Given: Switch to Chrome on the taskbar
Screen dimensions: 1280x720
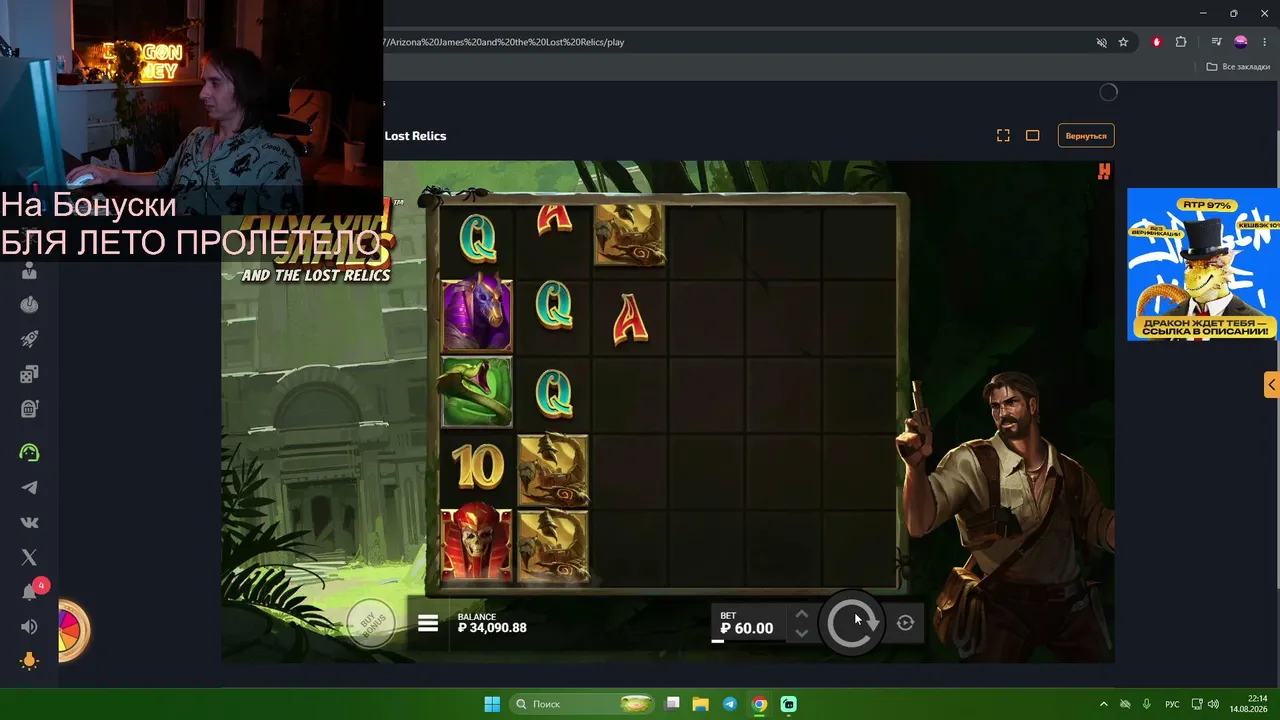Looking at the screenshot, I should pos(759,704).
